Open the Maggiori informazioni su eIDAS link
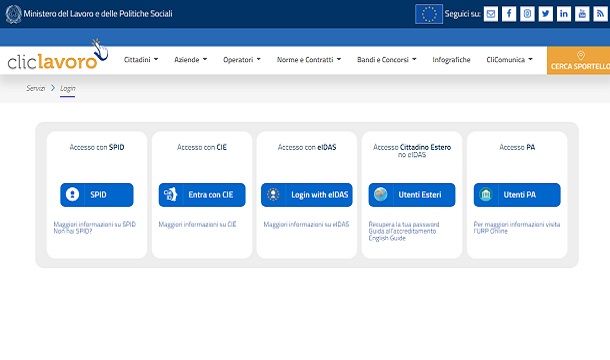The width and height of the screenshot is (610, 360). [306, 225]
